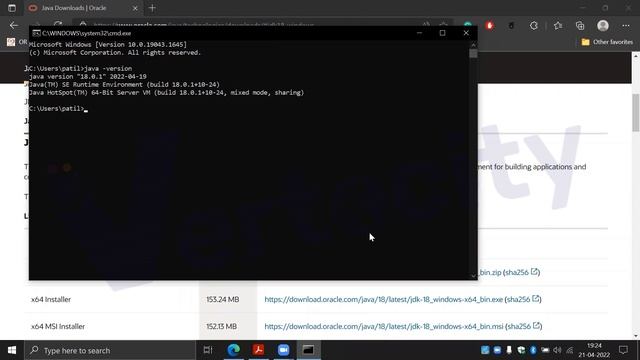
Task: Open the jdk-18_windows-x64_bin.exe download link
Action: point(383,299)
